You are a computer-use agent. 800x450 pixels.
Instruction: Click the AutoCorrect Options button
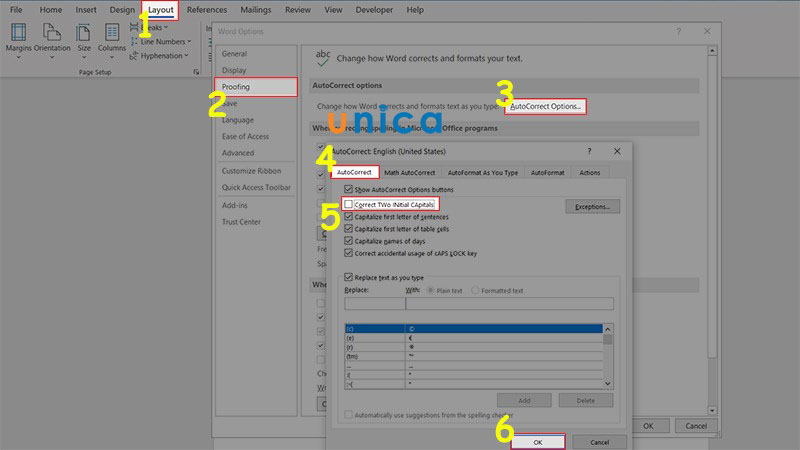pos(545,105)
